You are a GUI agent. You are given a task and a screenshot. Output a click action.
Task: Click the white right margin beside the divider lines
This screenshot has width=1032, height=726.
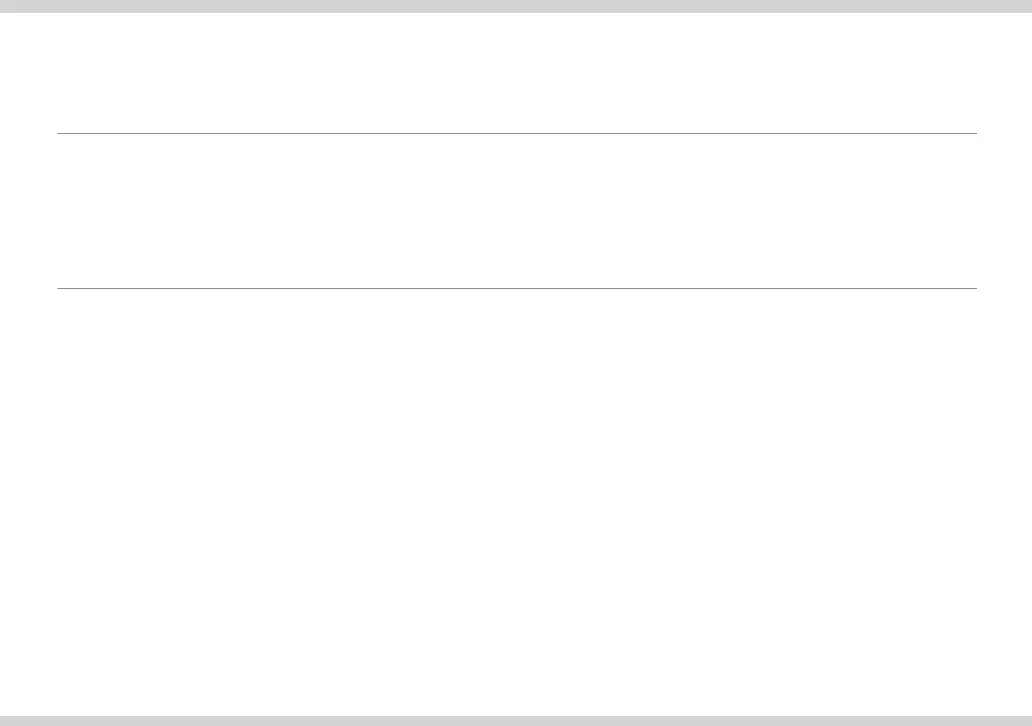(1004, 211)
